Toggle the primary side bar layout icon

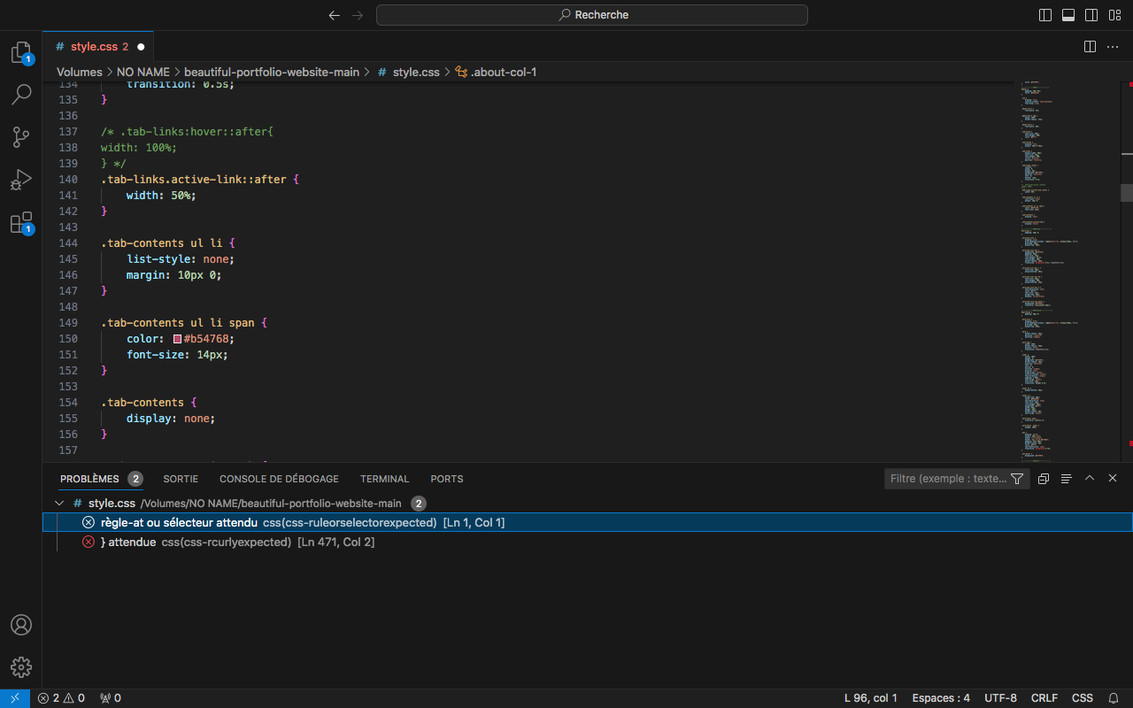(1045, 15)
